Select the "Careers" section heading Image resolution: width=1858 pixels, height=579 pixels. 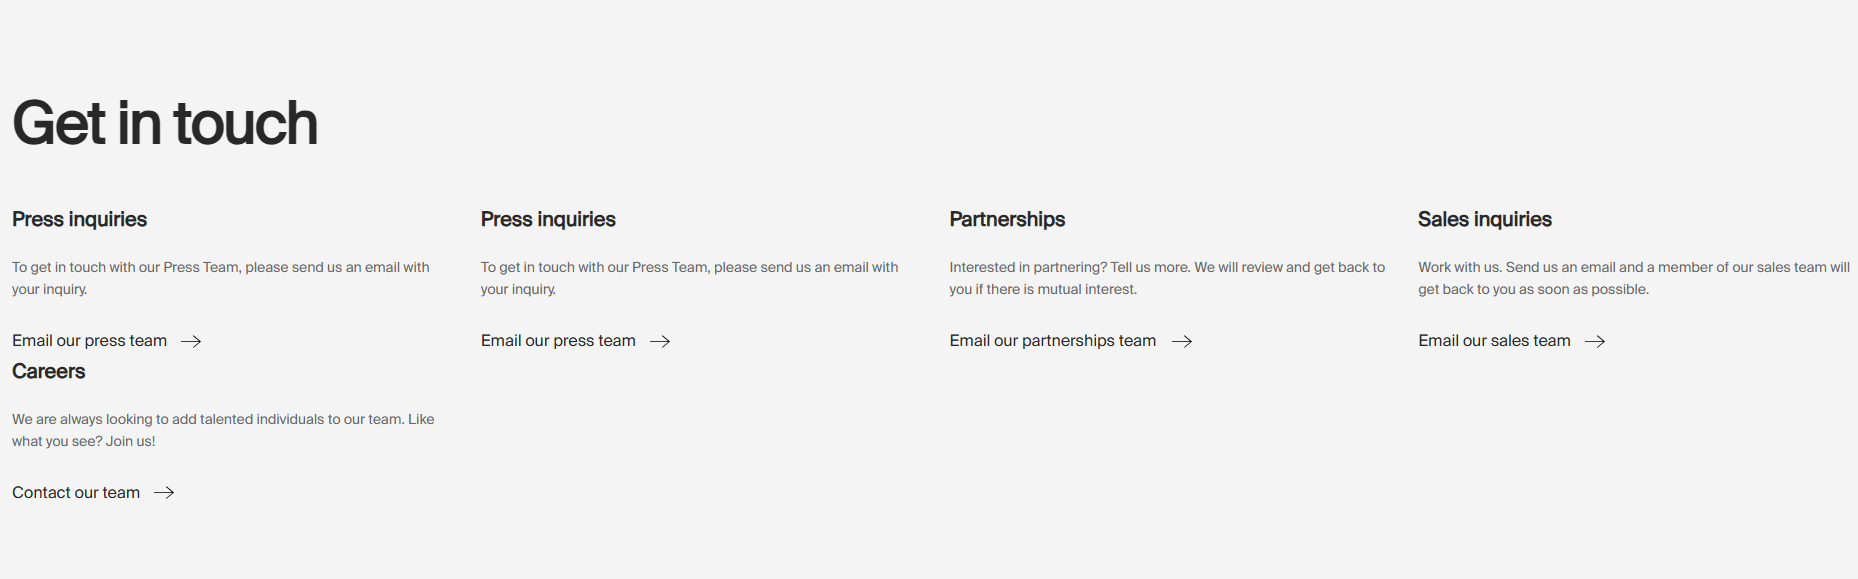point(49,371)
